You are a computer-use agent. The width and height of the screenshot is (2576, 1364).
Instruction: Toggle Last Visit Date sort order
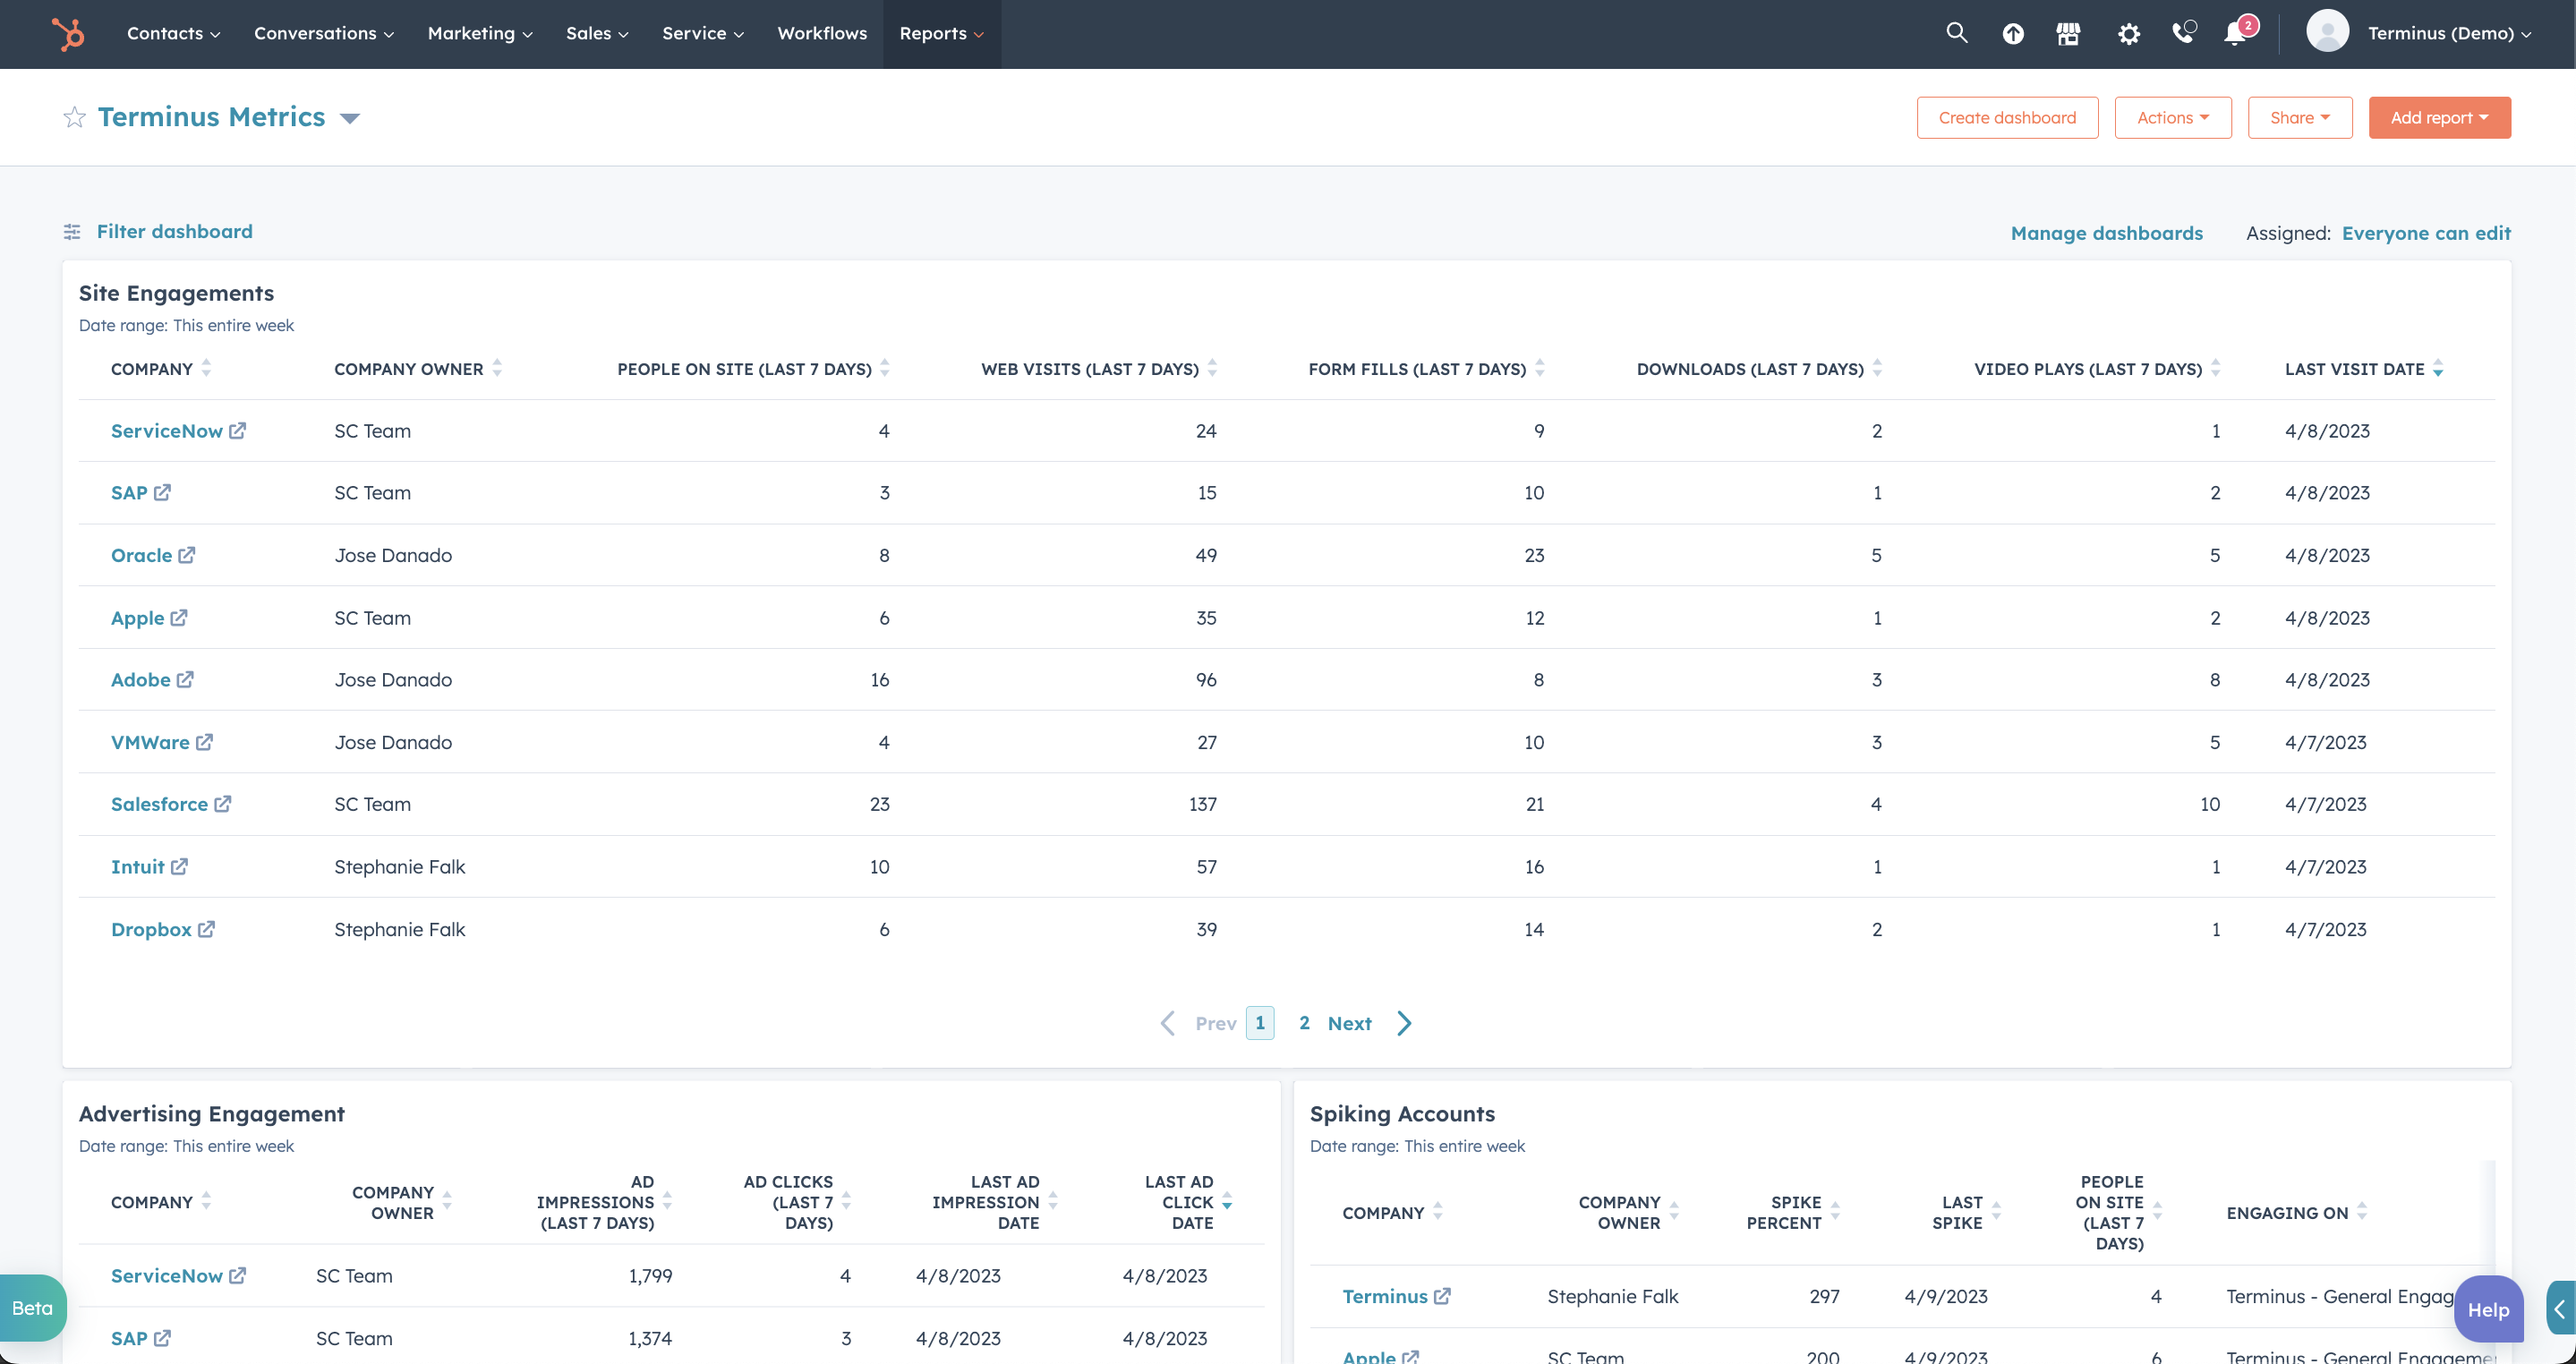2438,368
